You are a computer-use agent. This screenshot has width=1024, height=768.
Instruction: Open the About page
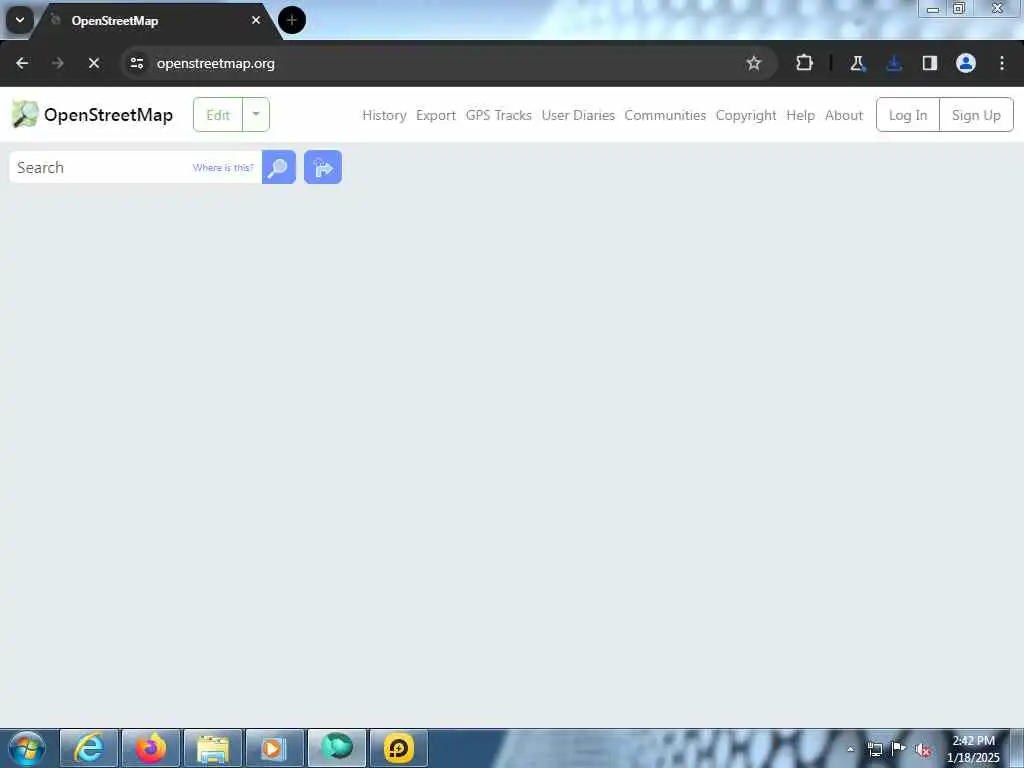click(x=844, y=115)
